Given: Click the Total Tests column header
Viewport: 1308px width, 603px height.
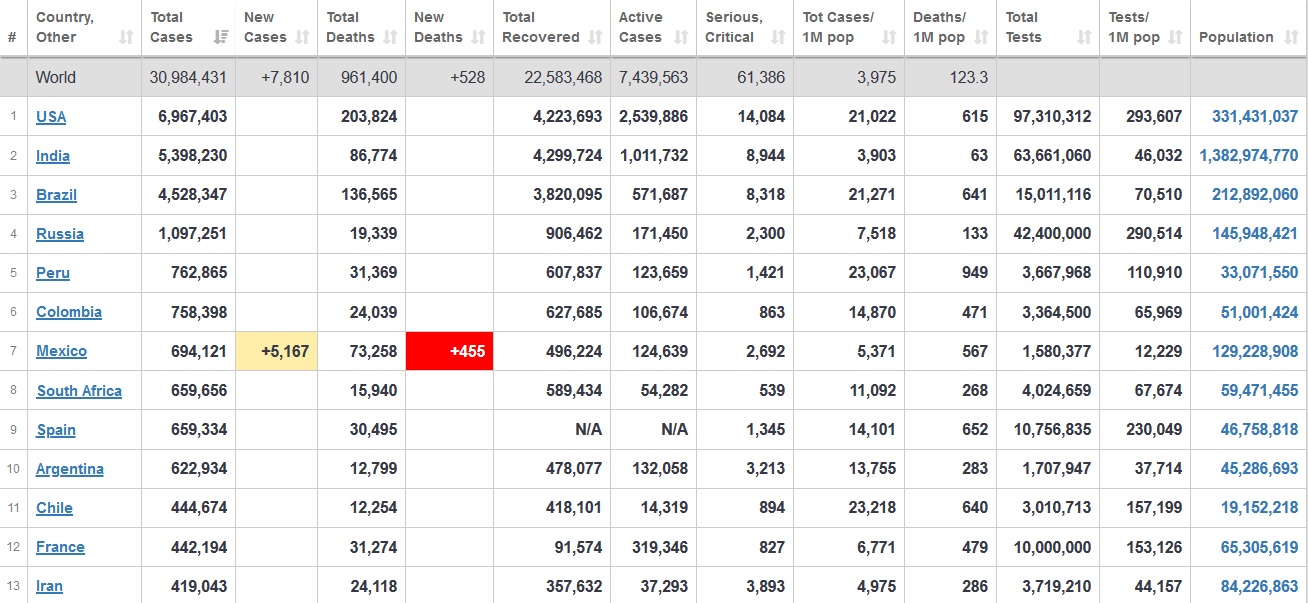Looking at the screenshot, I should (x=1048, y=28).
